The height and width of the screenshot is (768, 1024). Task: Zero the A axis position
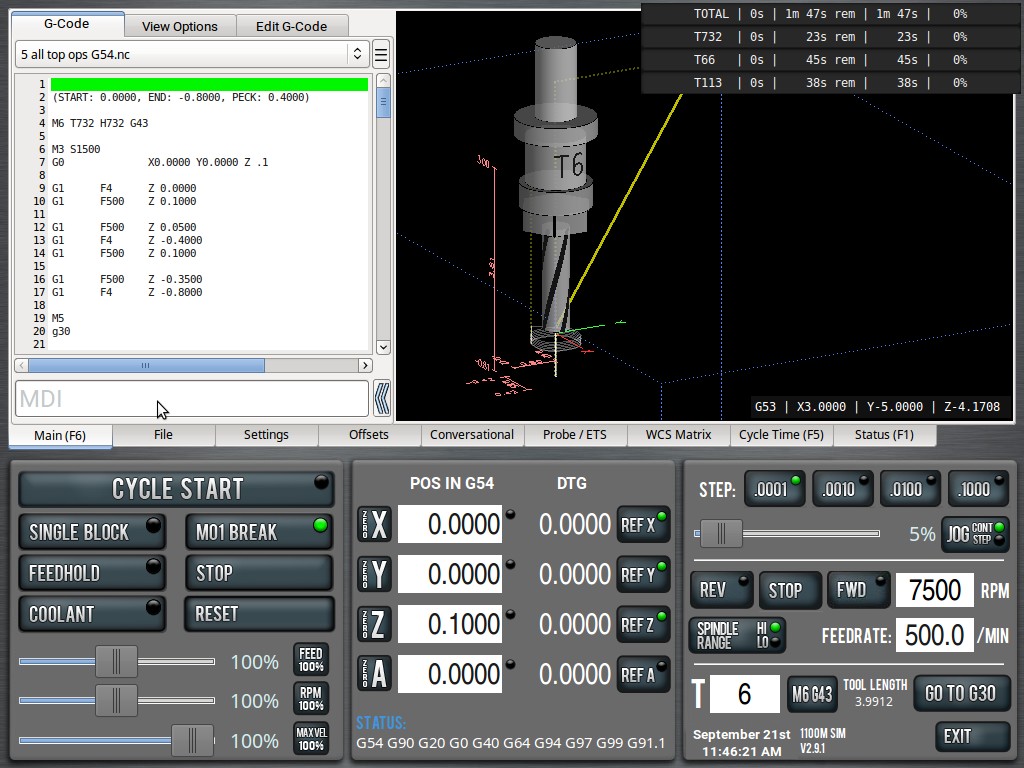tap(375, 675)
